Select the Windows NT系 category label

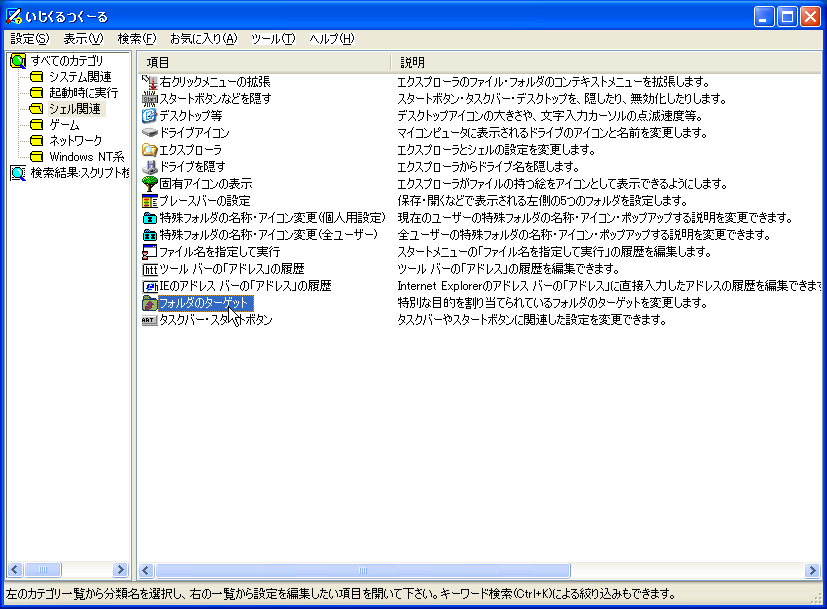point(87,157)
